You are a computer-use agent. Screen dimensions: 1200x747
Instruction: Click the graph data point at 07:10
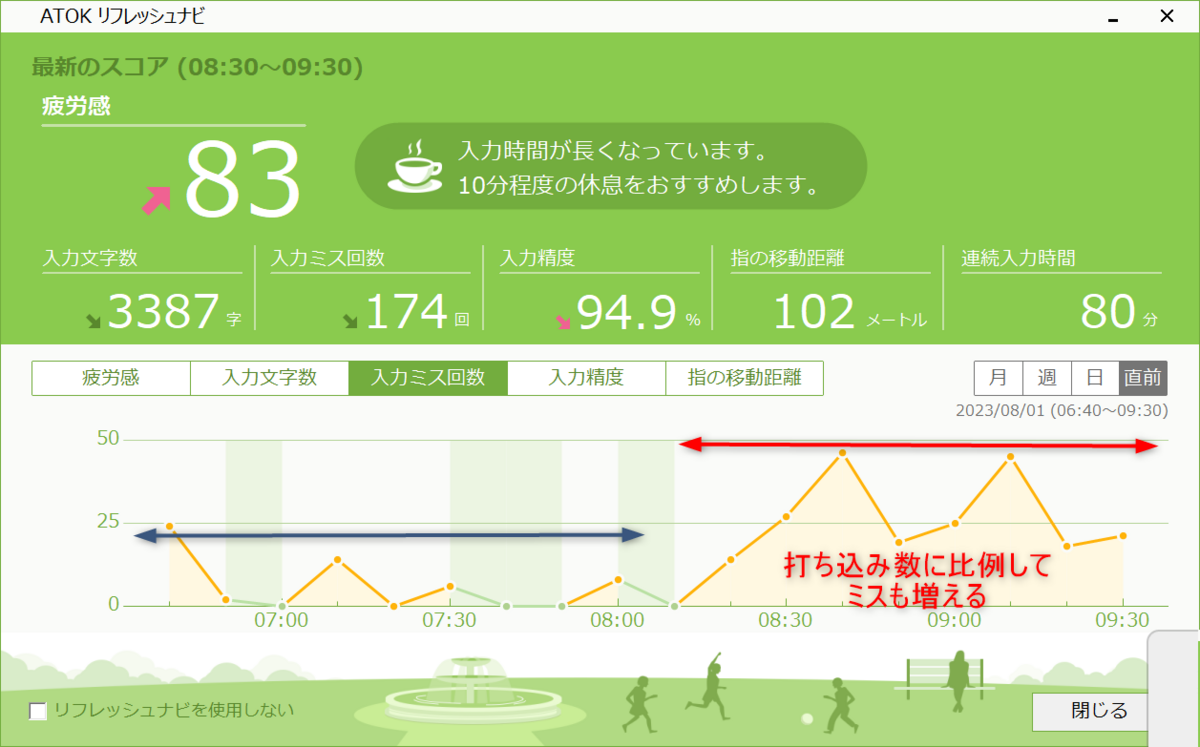pos(338,559)
